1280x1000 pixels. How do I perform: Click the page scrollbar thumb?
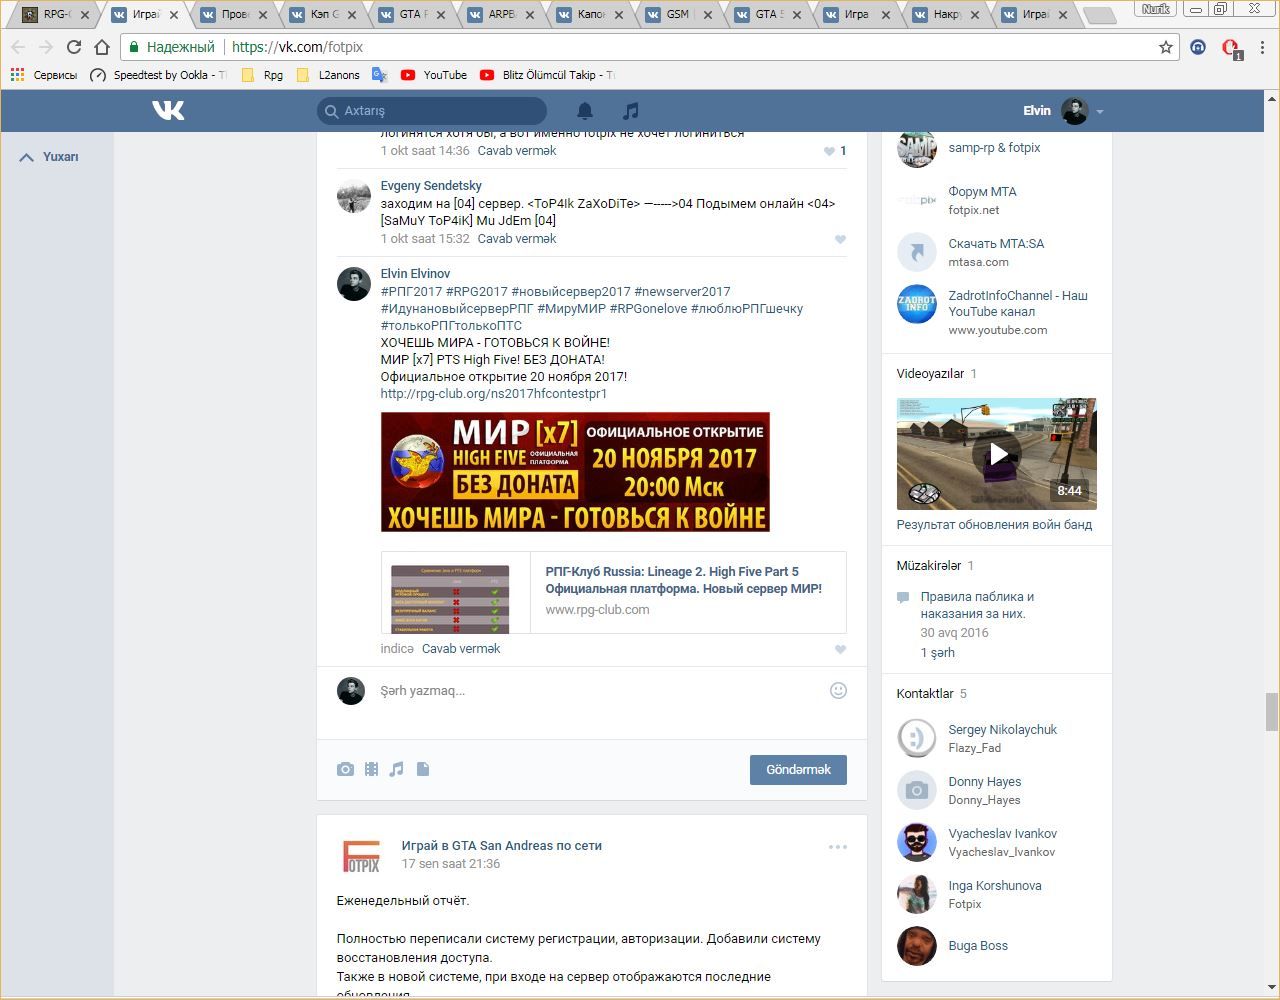click(1272, 712)
